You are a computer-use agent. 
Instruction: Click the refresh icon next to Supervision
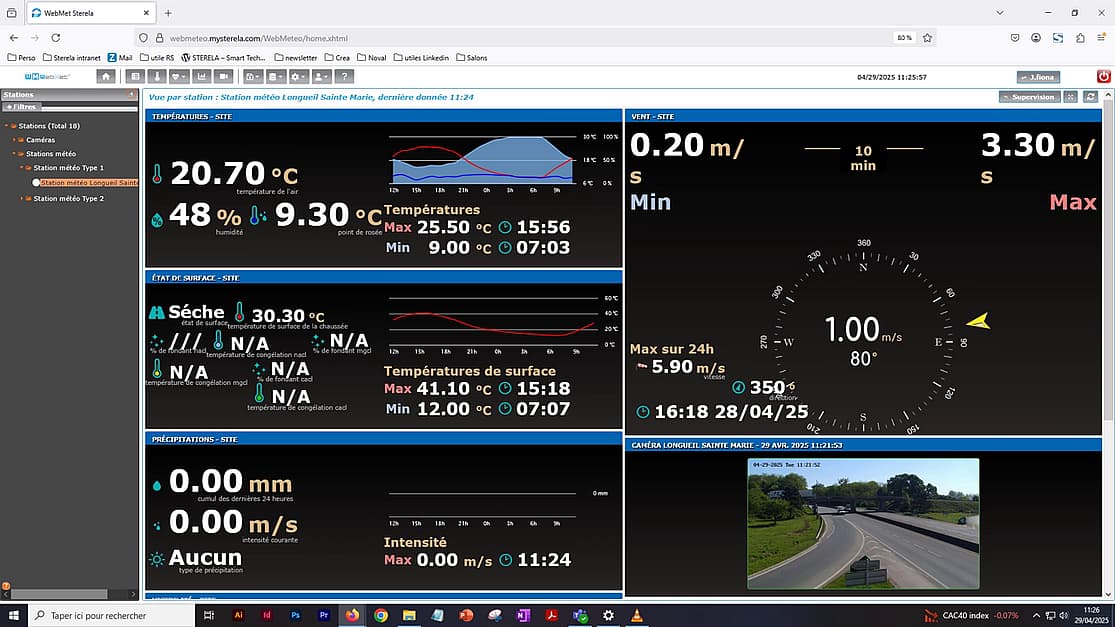tap(1090, 97)
